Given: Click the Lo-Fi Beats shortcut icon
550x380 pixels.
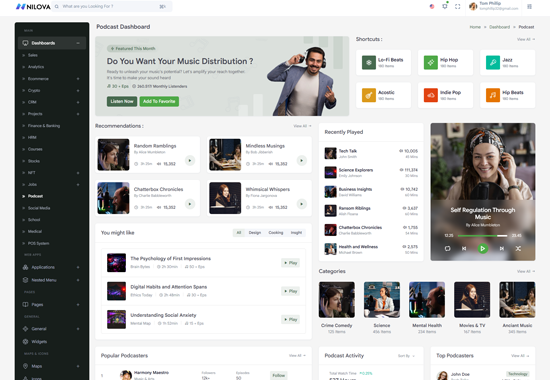Looking at the screenshot, I should point(369,62).
